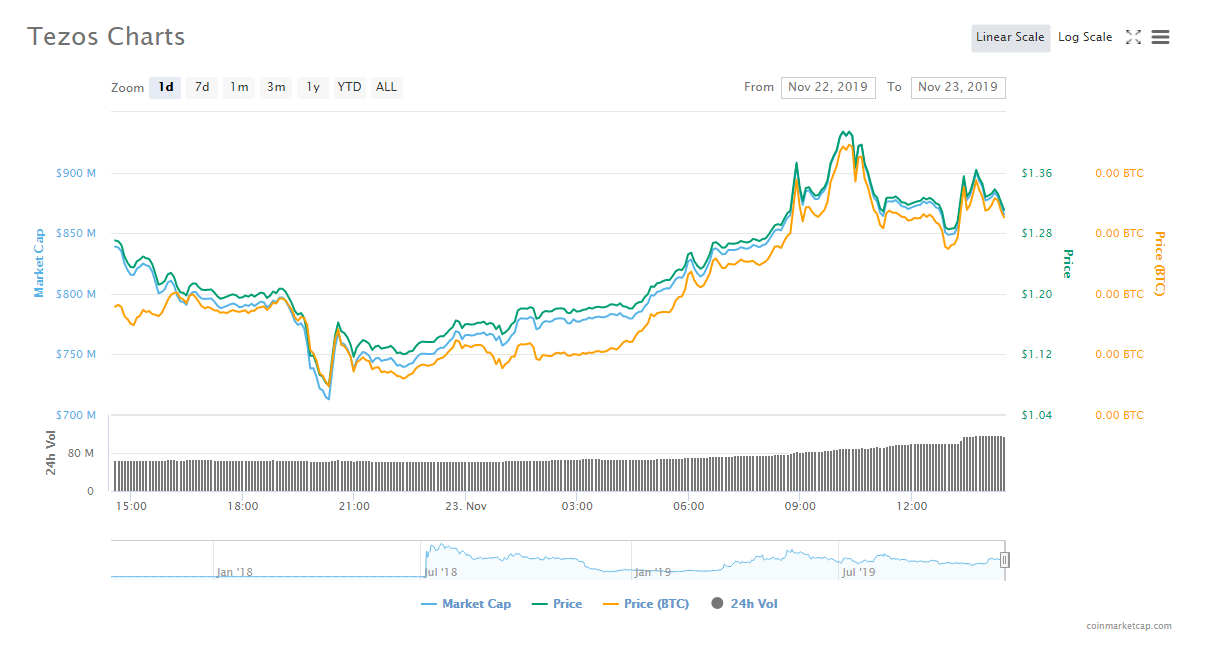1206x661 pixels.
Task: Switch to Linear Scale
Action: (x=1010, y=37)
